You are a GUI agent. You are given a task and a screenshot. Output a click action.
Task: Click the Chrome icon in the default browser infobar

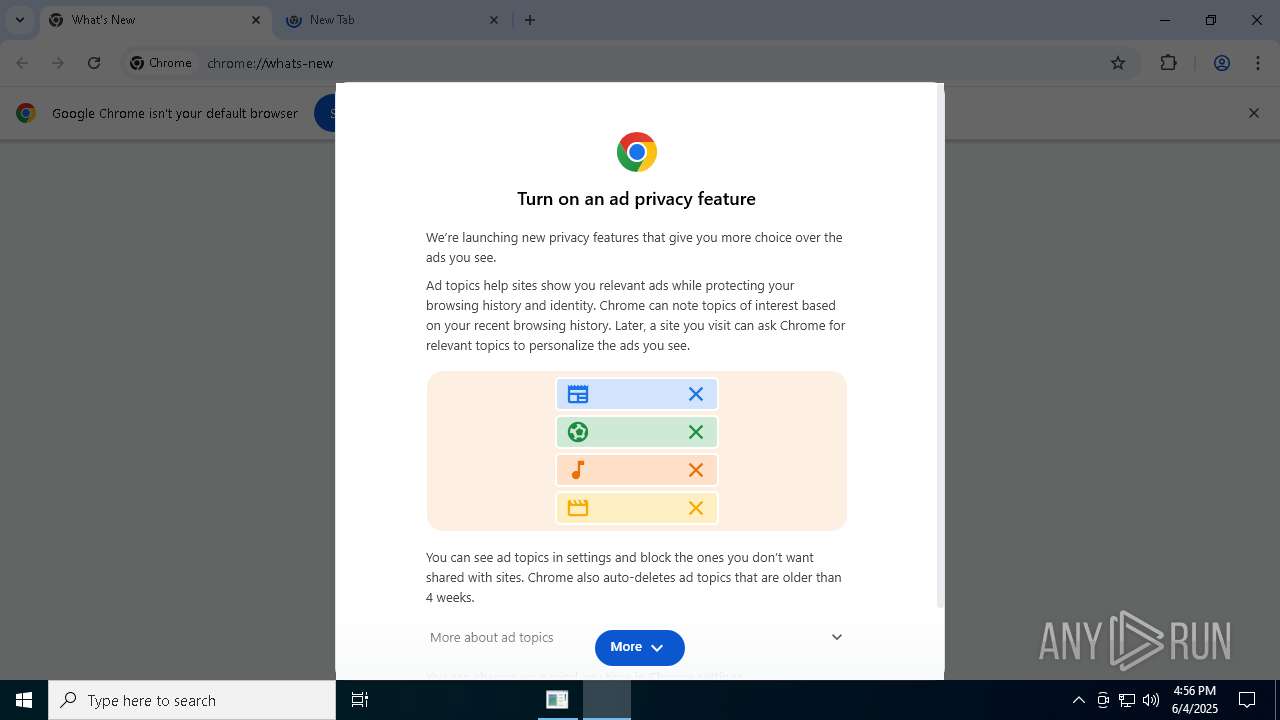point(26,113)
